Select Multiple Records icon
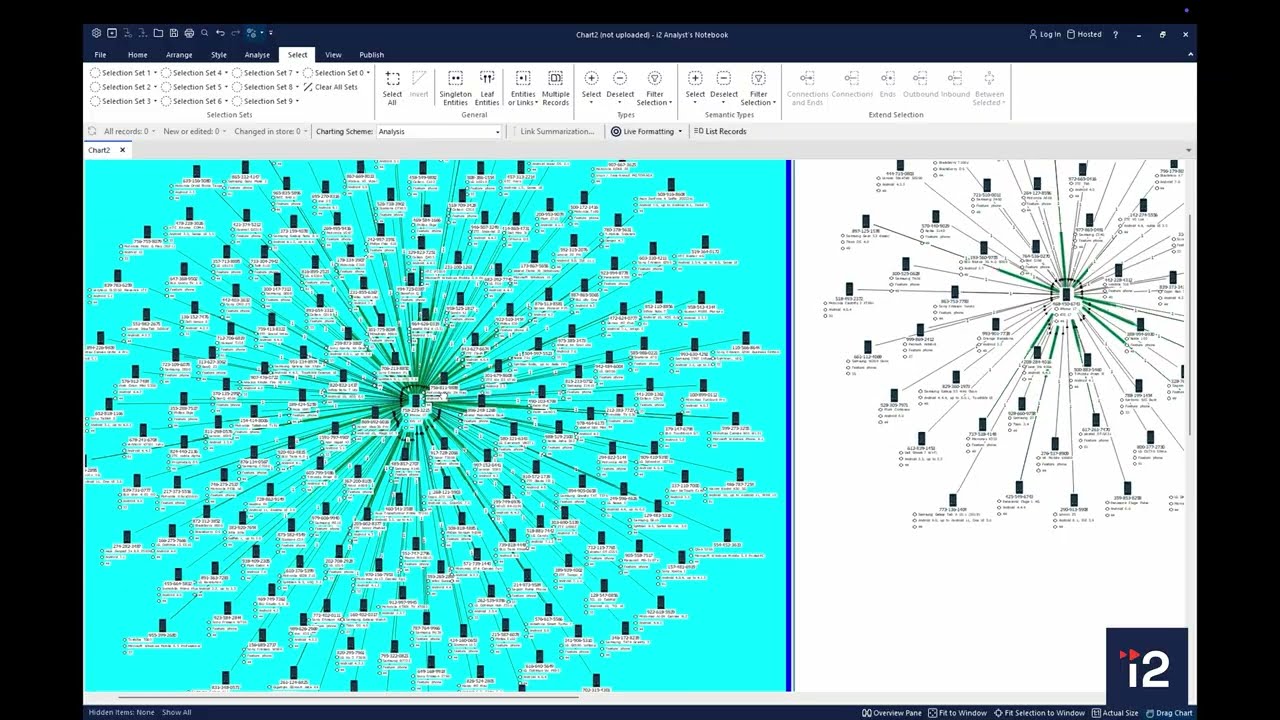 [x=555, y=79]
